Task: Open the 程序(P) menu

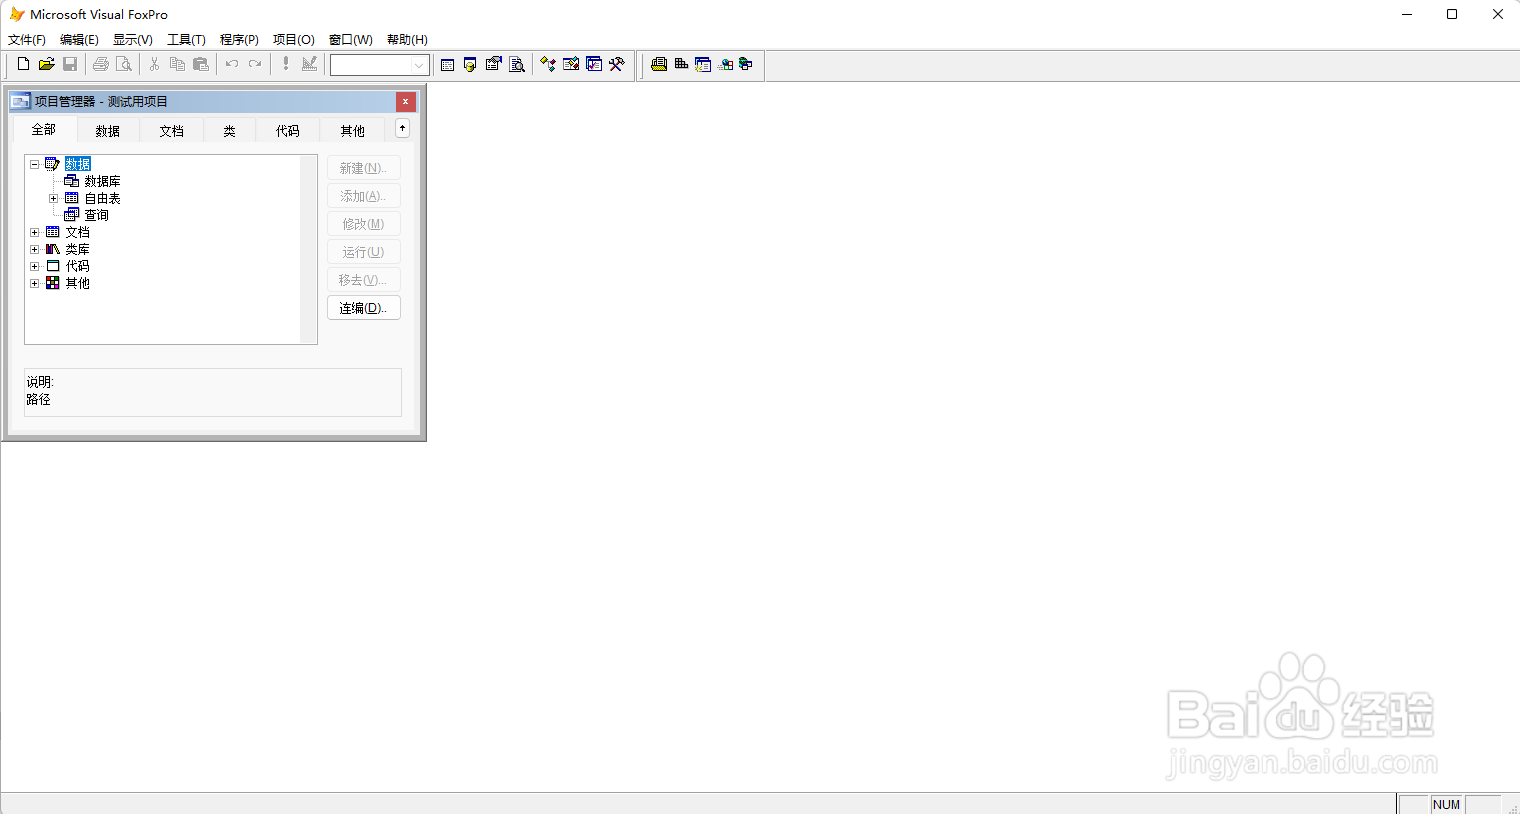Action: (239, 40)
